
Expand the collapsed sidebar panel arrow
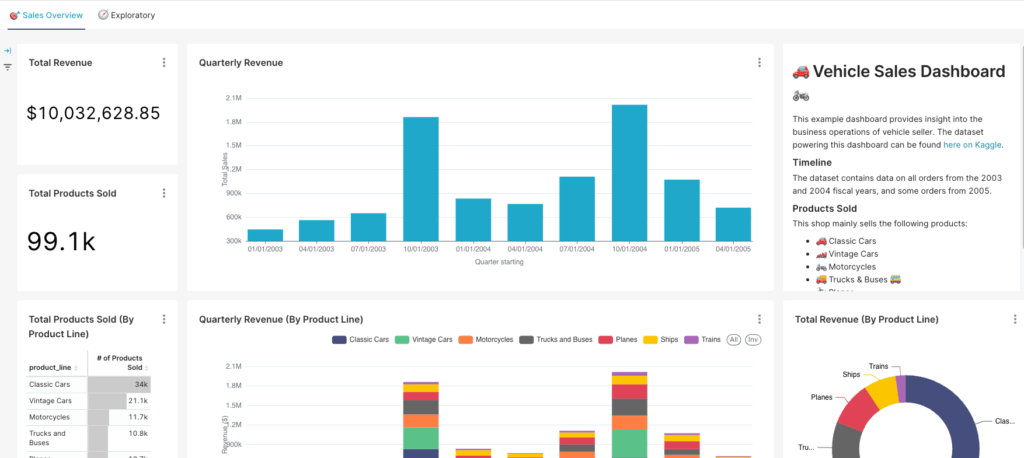pos(7,50)
